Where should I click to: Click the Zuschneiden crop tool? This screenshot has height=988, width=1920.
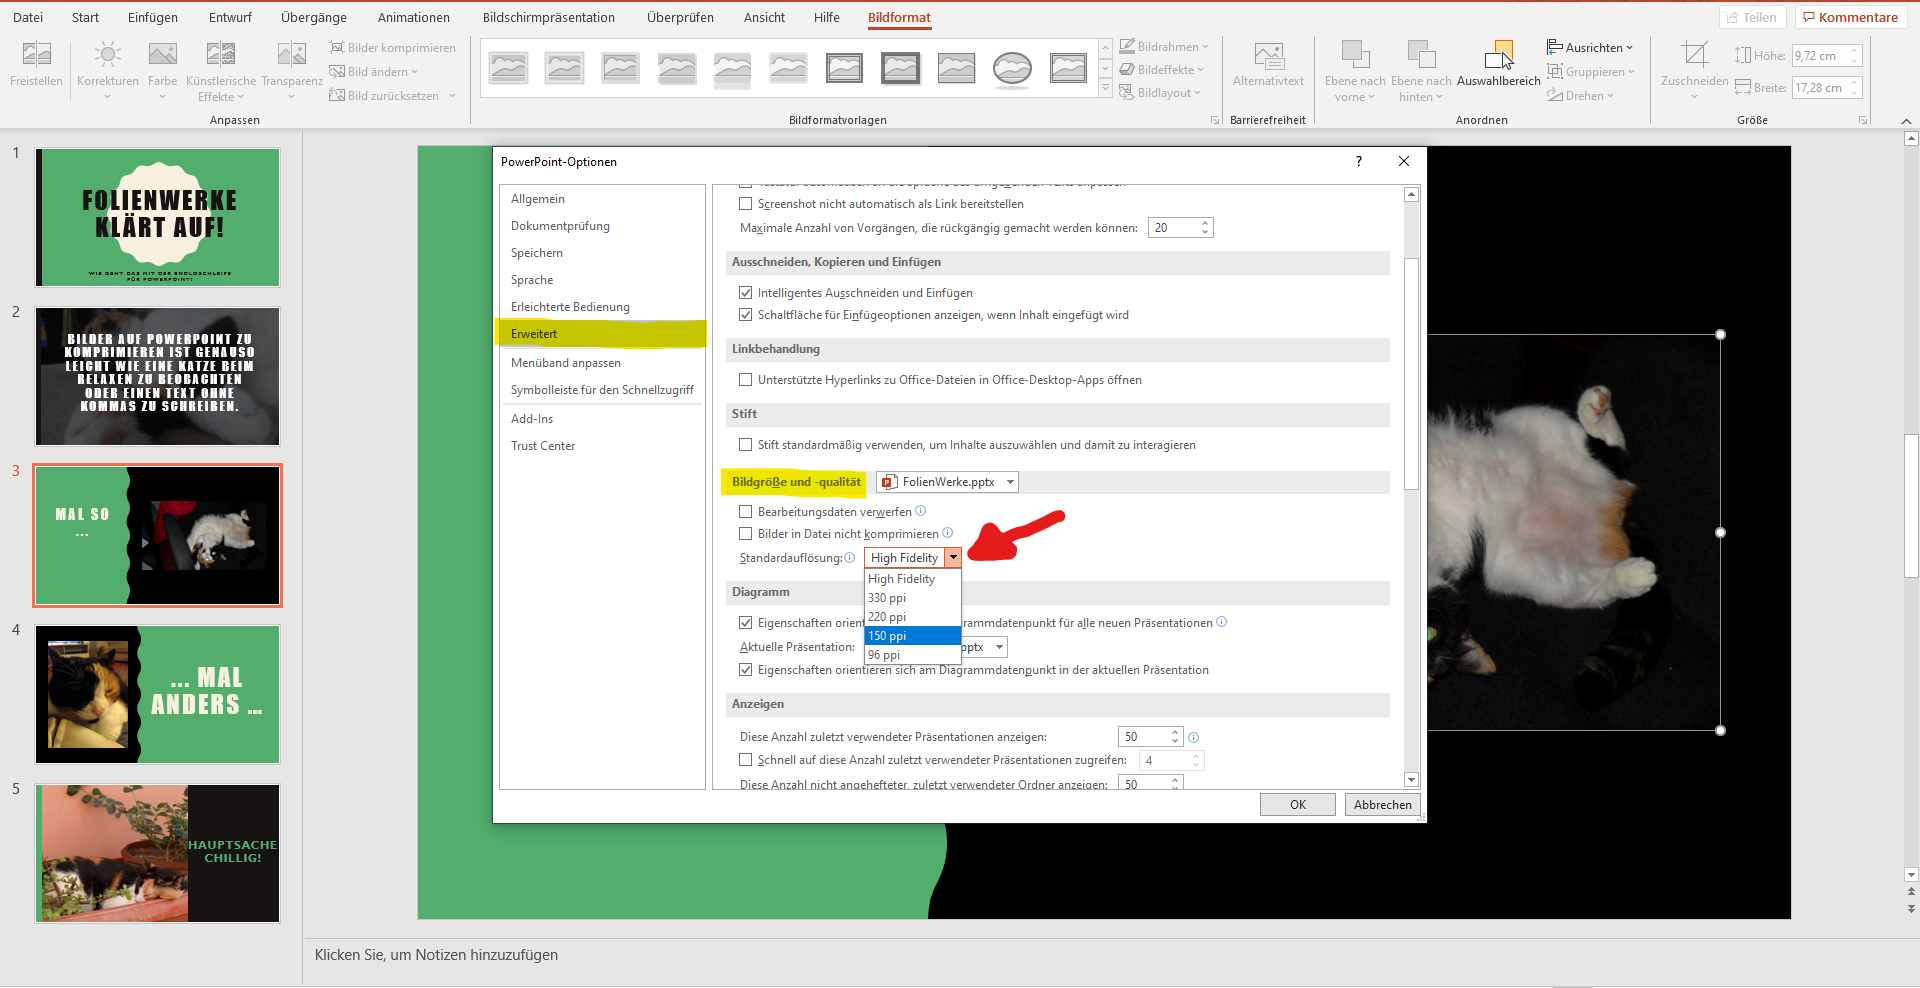tap(1694, 55)
